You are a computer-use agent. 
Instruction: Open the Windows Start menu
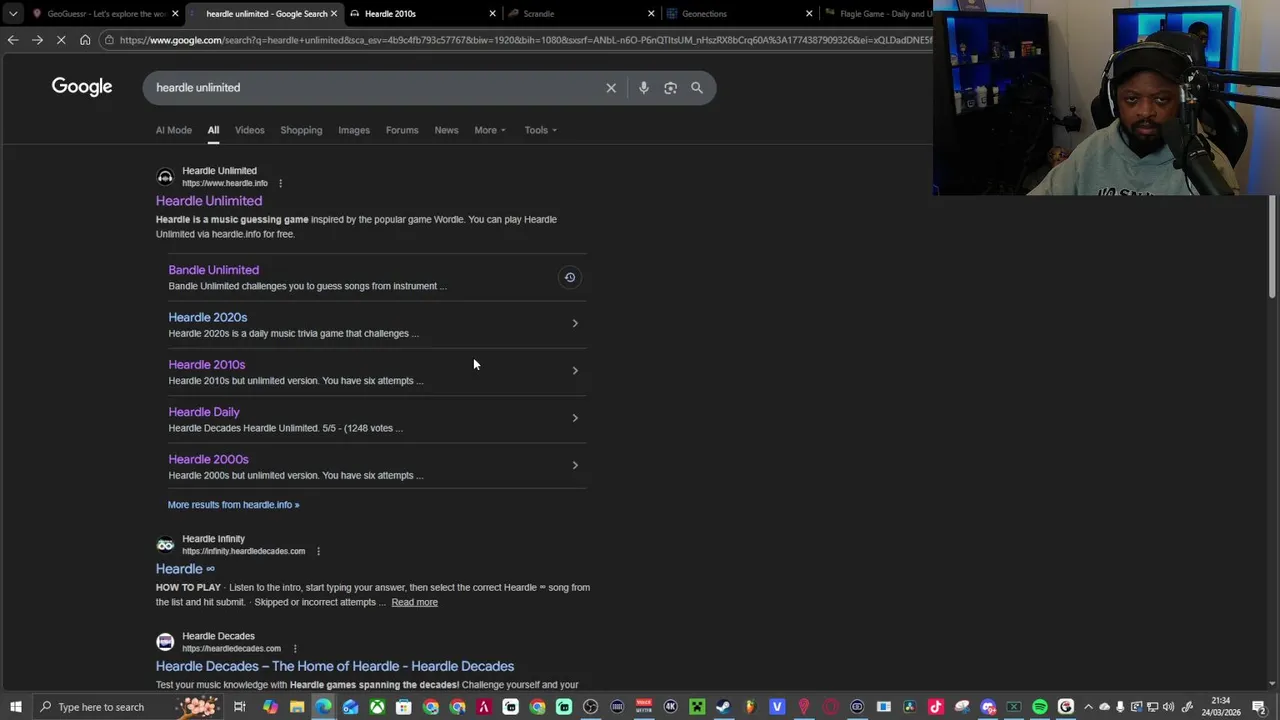pos(16,707)
